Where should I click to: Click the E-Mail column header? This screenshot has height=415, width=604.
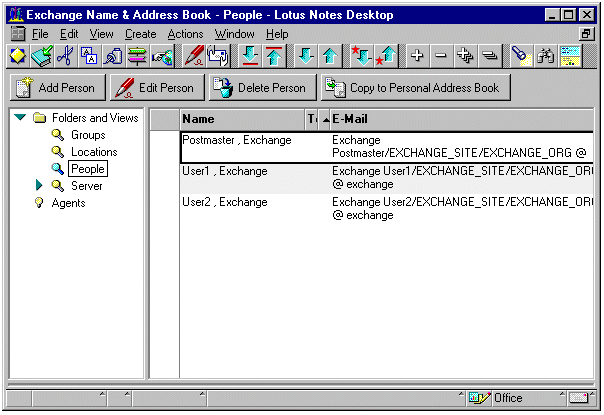[461, 119]
